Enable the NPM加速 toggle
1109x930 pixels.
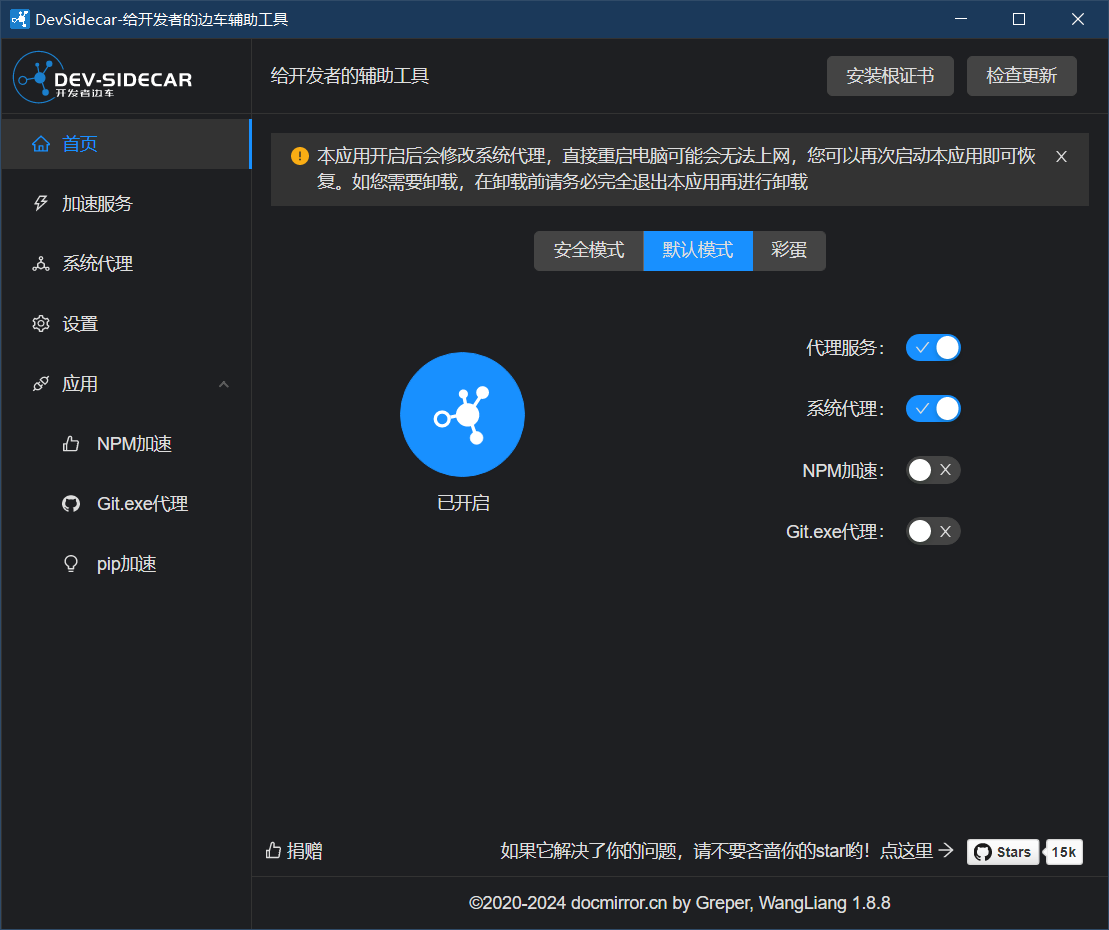point(932,470)
